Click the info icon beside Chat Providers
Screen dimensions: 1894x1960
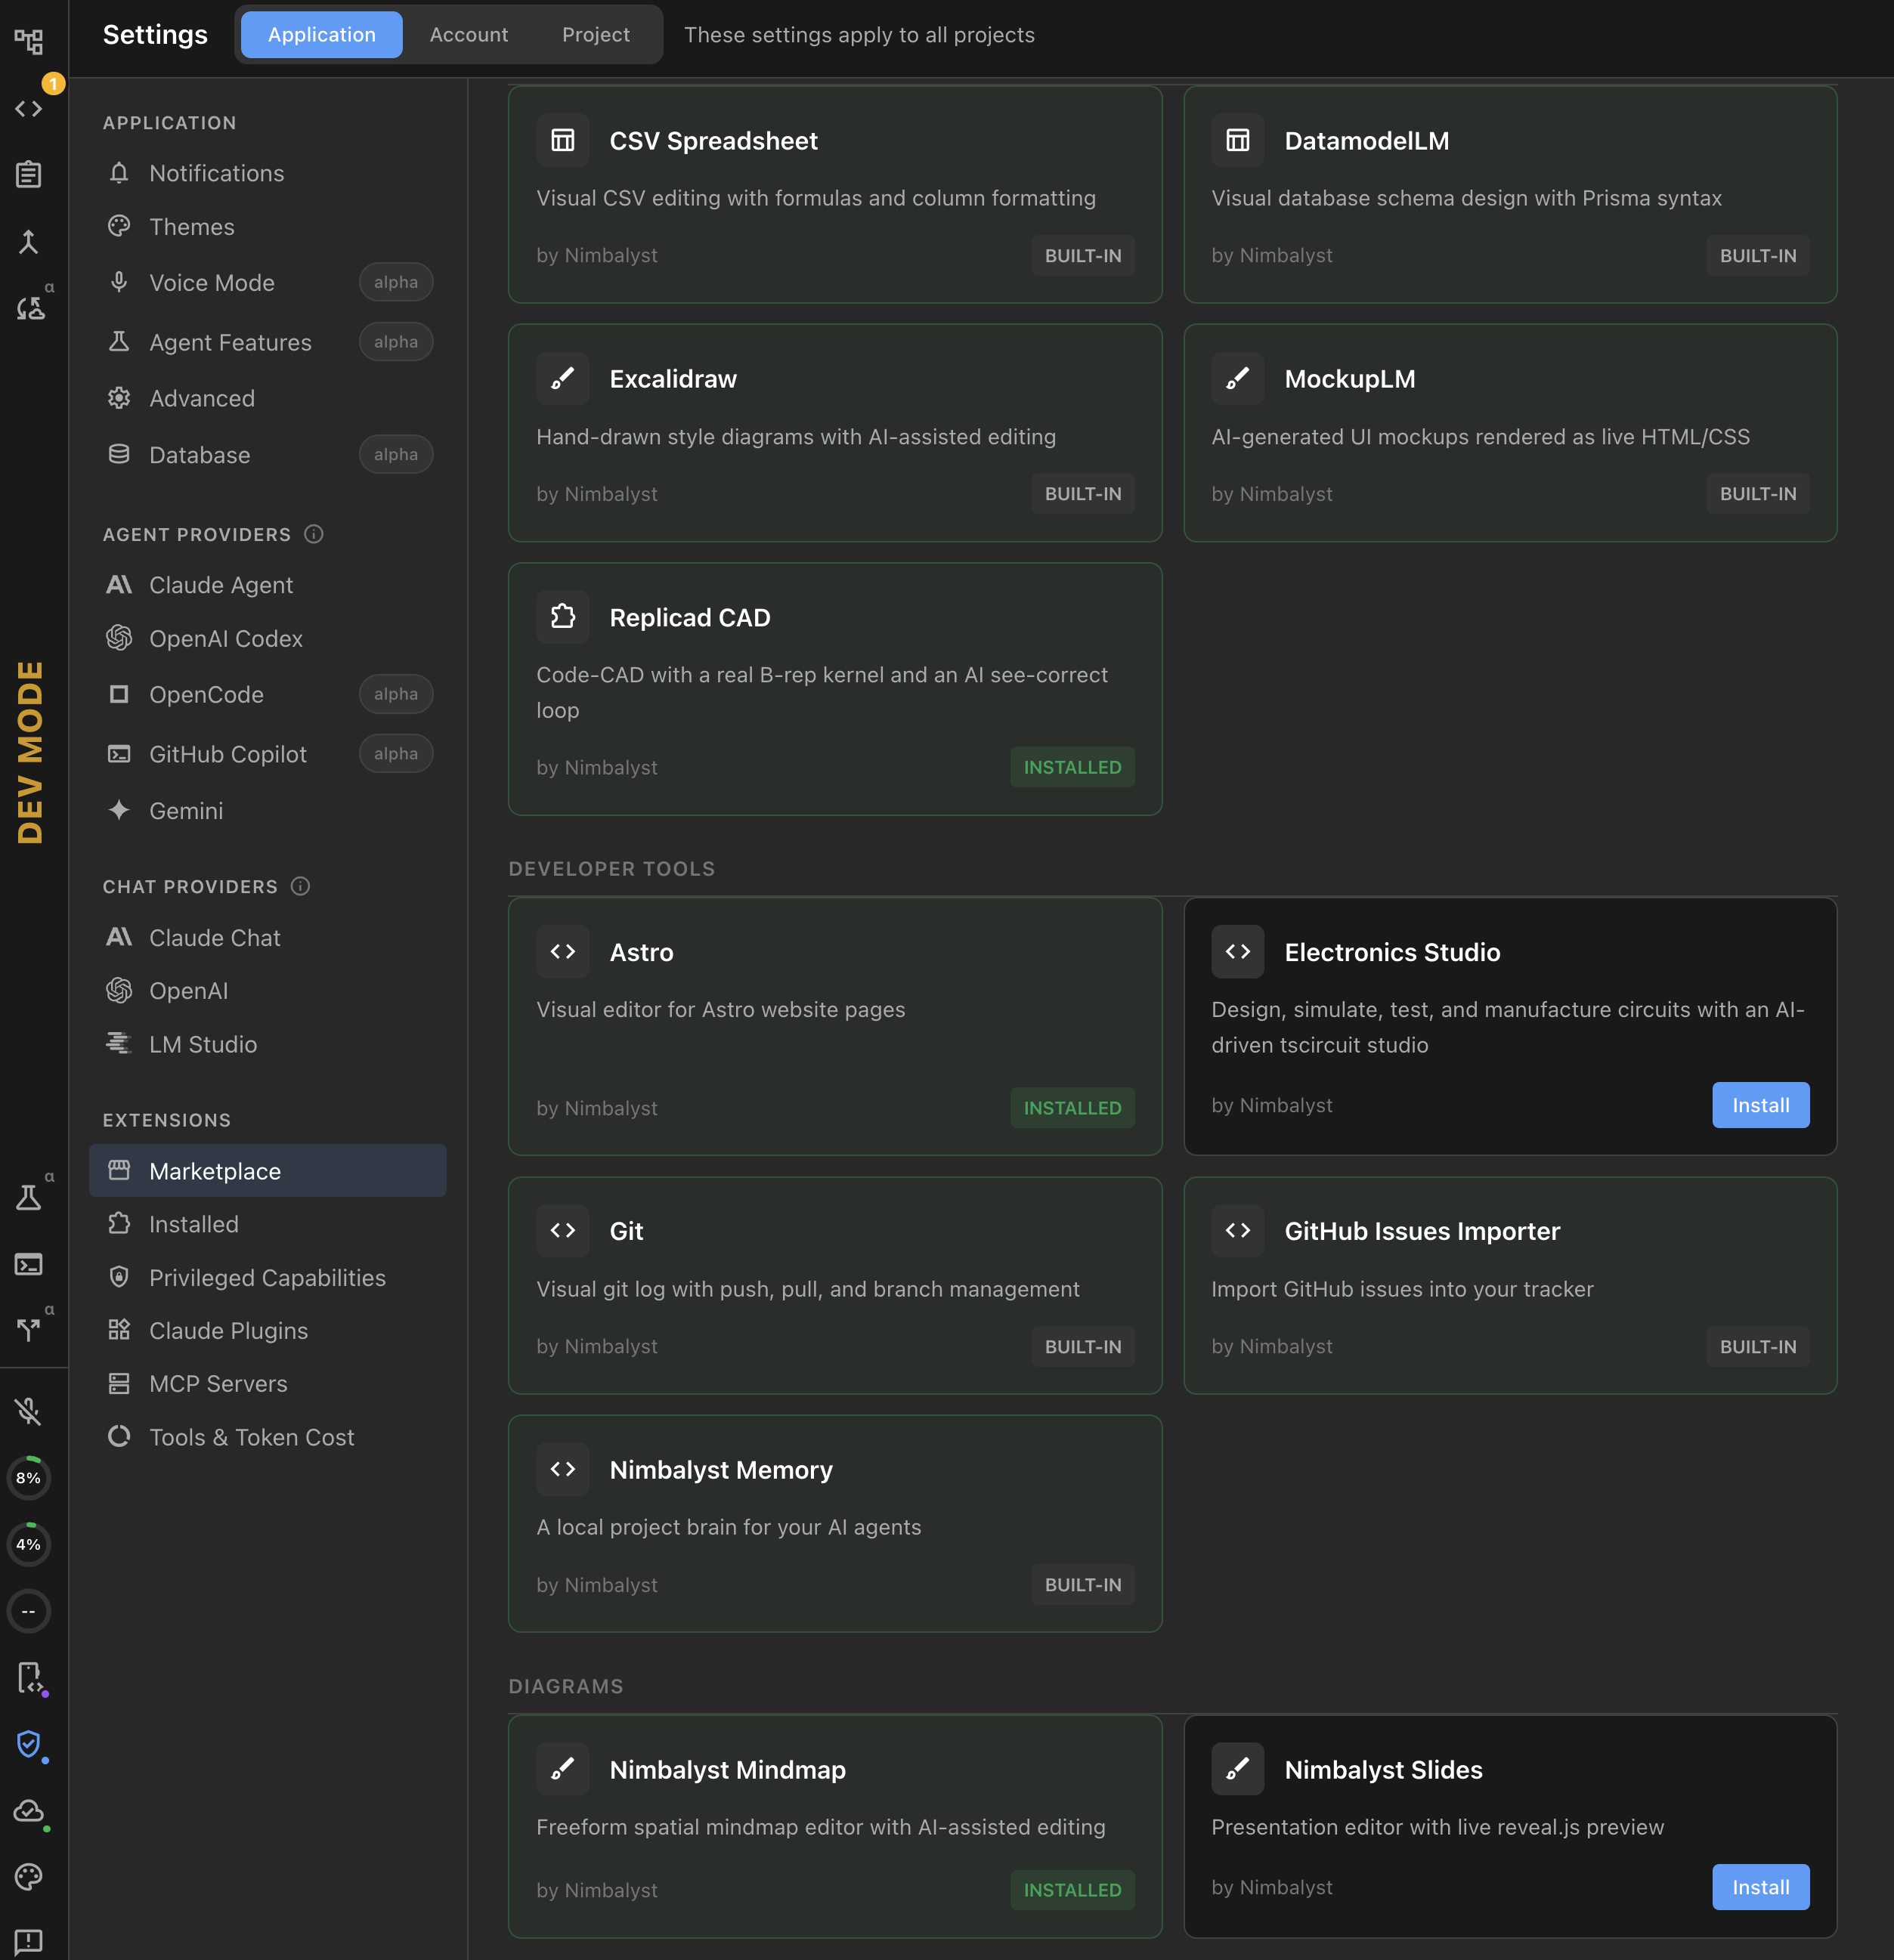point(300,886)
